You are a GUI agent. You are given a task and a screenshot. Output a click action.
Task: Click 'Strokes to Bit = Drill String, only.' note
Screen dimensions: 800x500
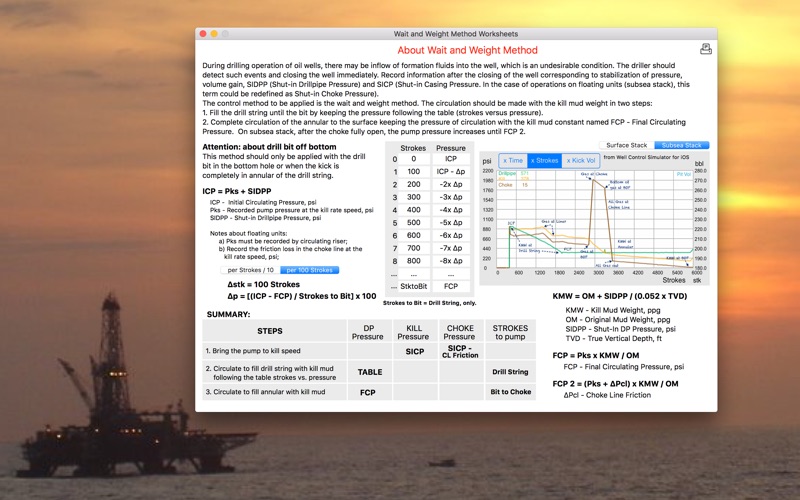click(429, 303)
